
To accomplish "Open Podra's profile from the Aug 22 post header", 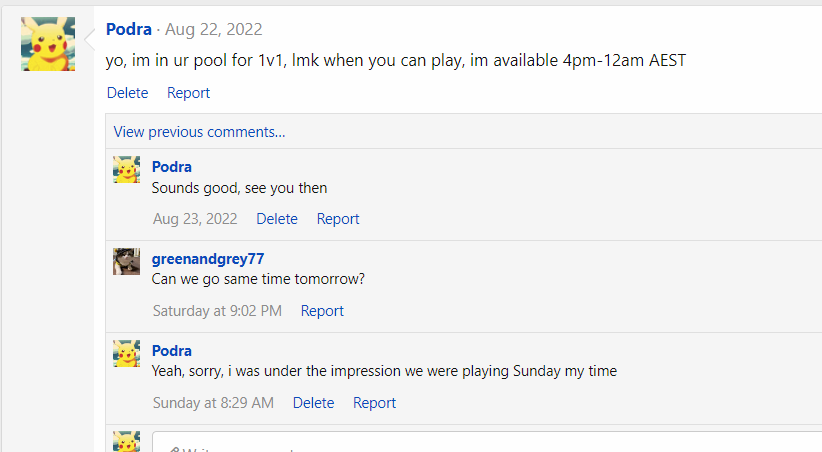I will pos(128,29).
